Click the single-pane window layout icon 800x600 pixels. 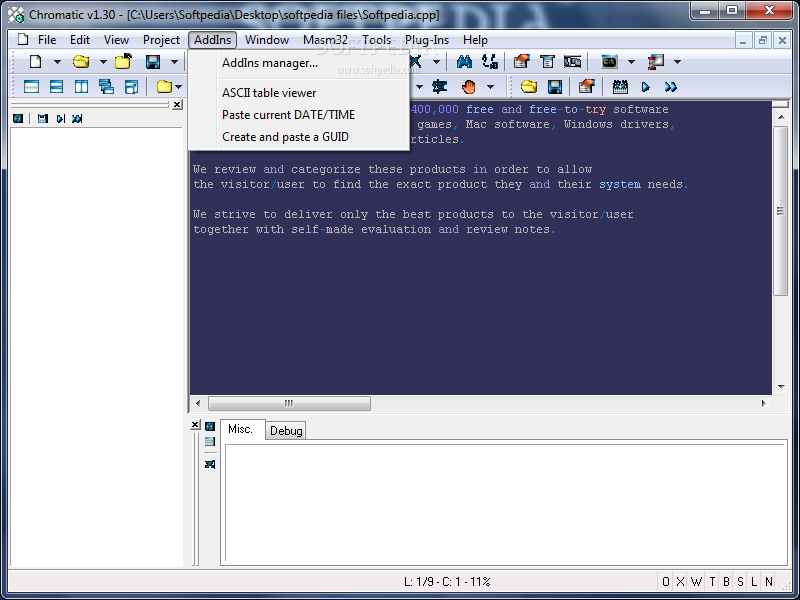coord(31,87)
